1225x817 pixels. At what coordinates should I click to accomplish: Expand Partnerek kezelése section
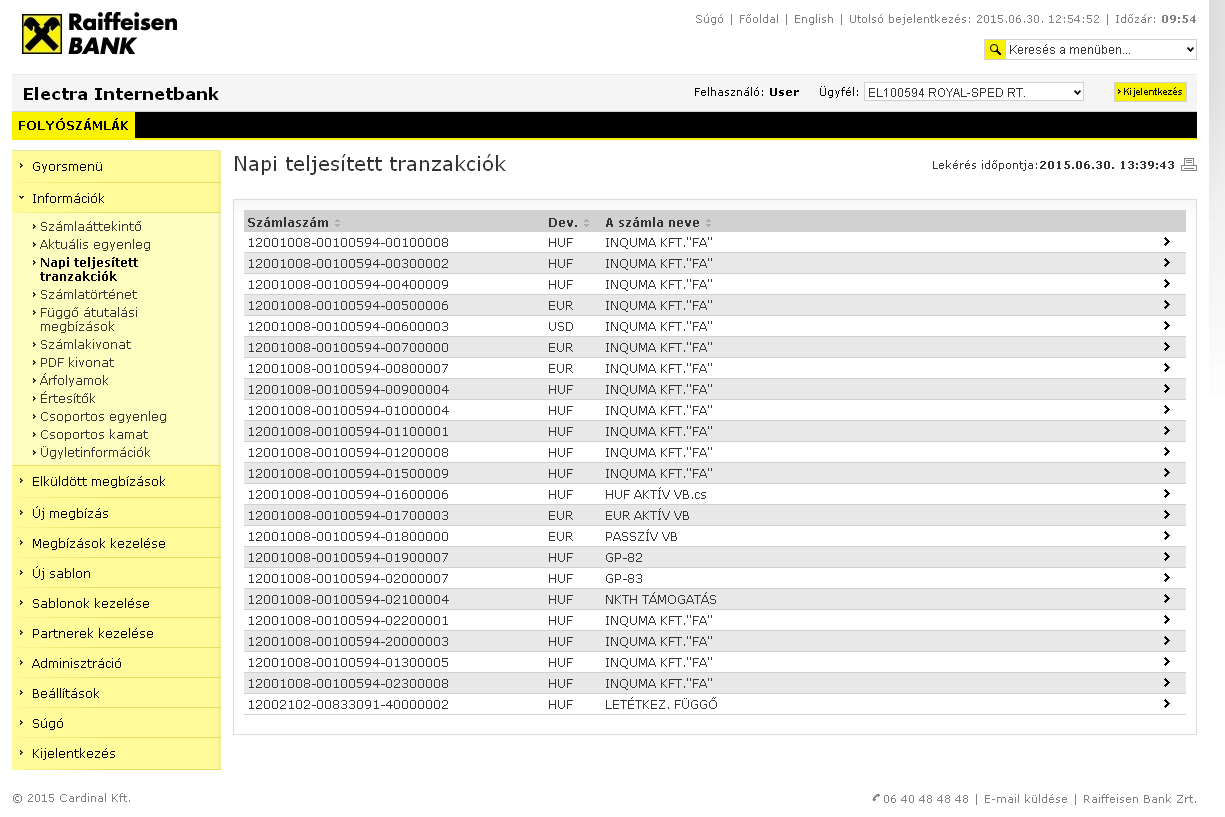116,633
